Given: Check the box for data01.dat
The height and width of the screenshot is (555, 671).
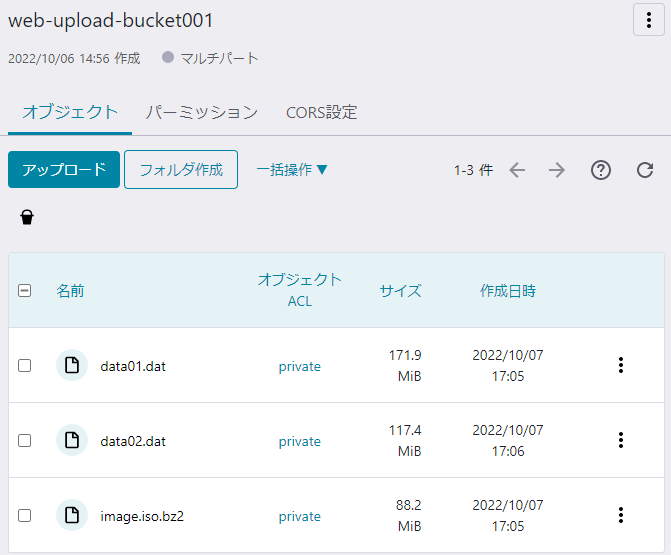Looking at the screenshot, I should [25, 366].
